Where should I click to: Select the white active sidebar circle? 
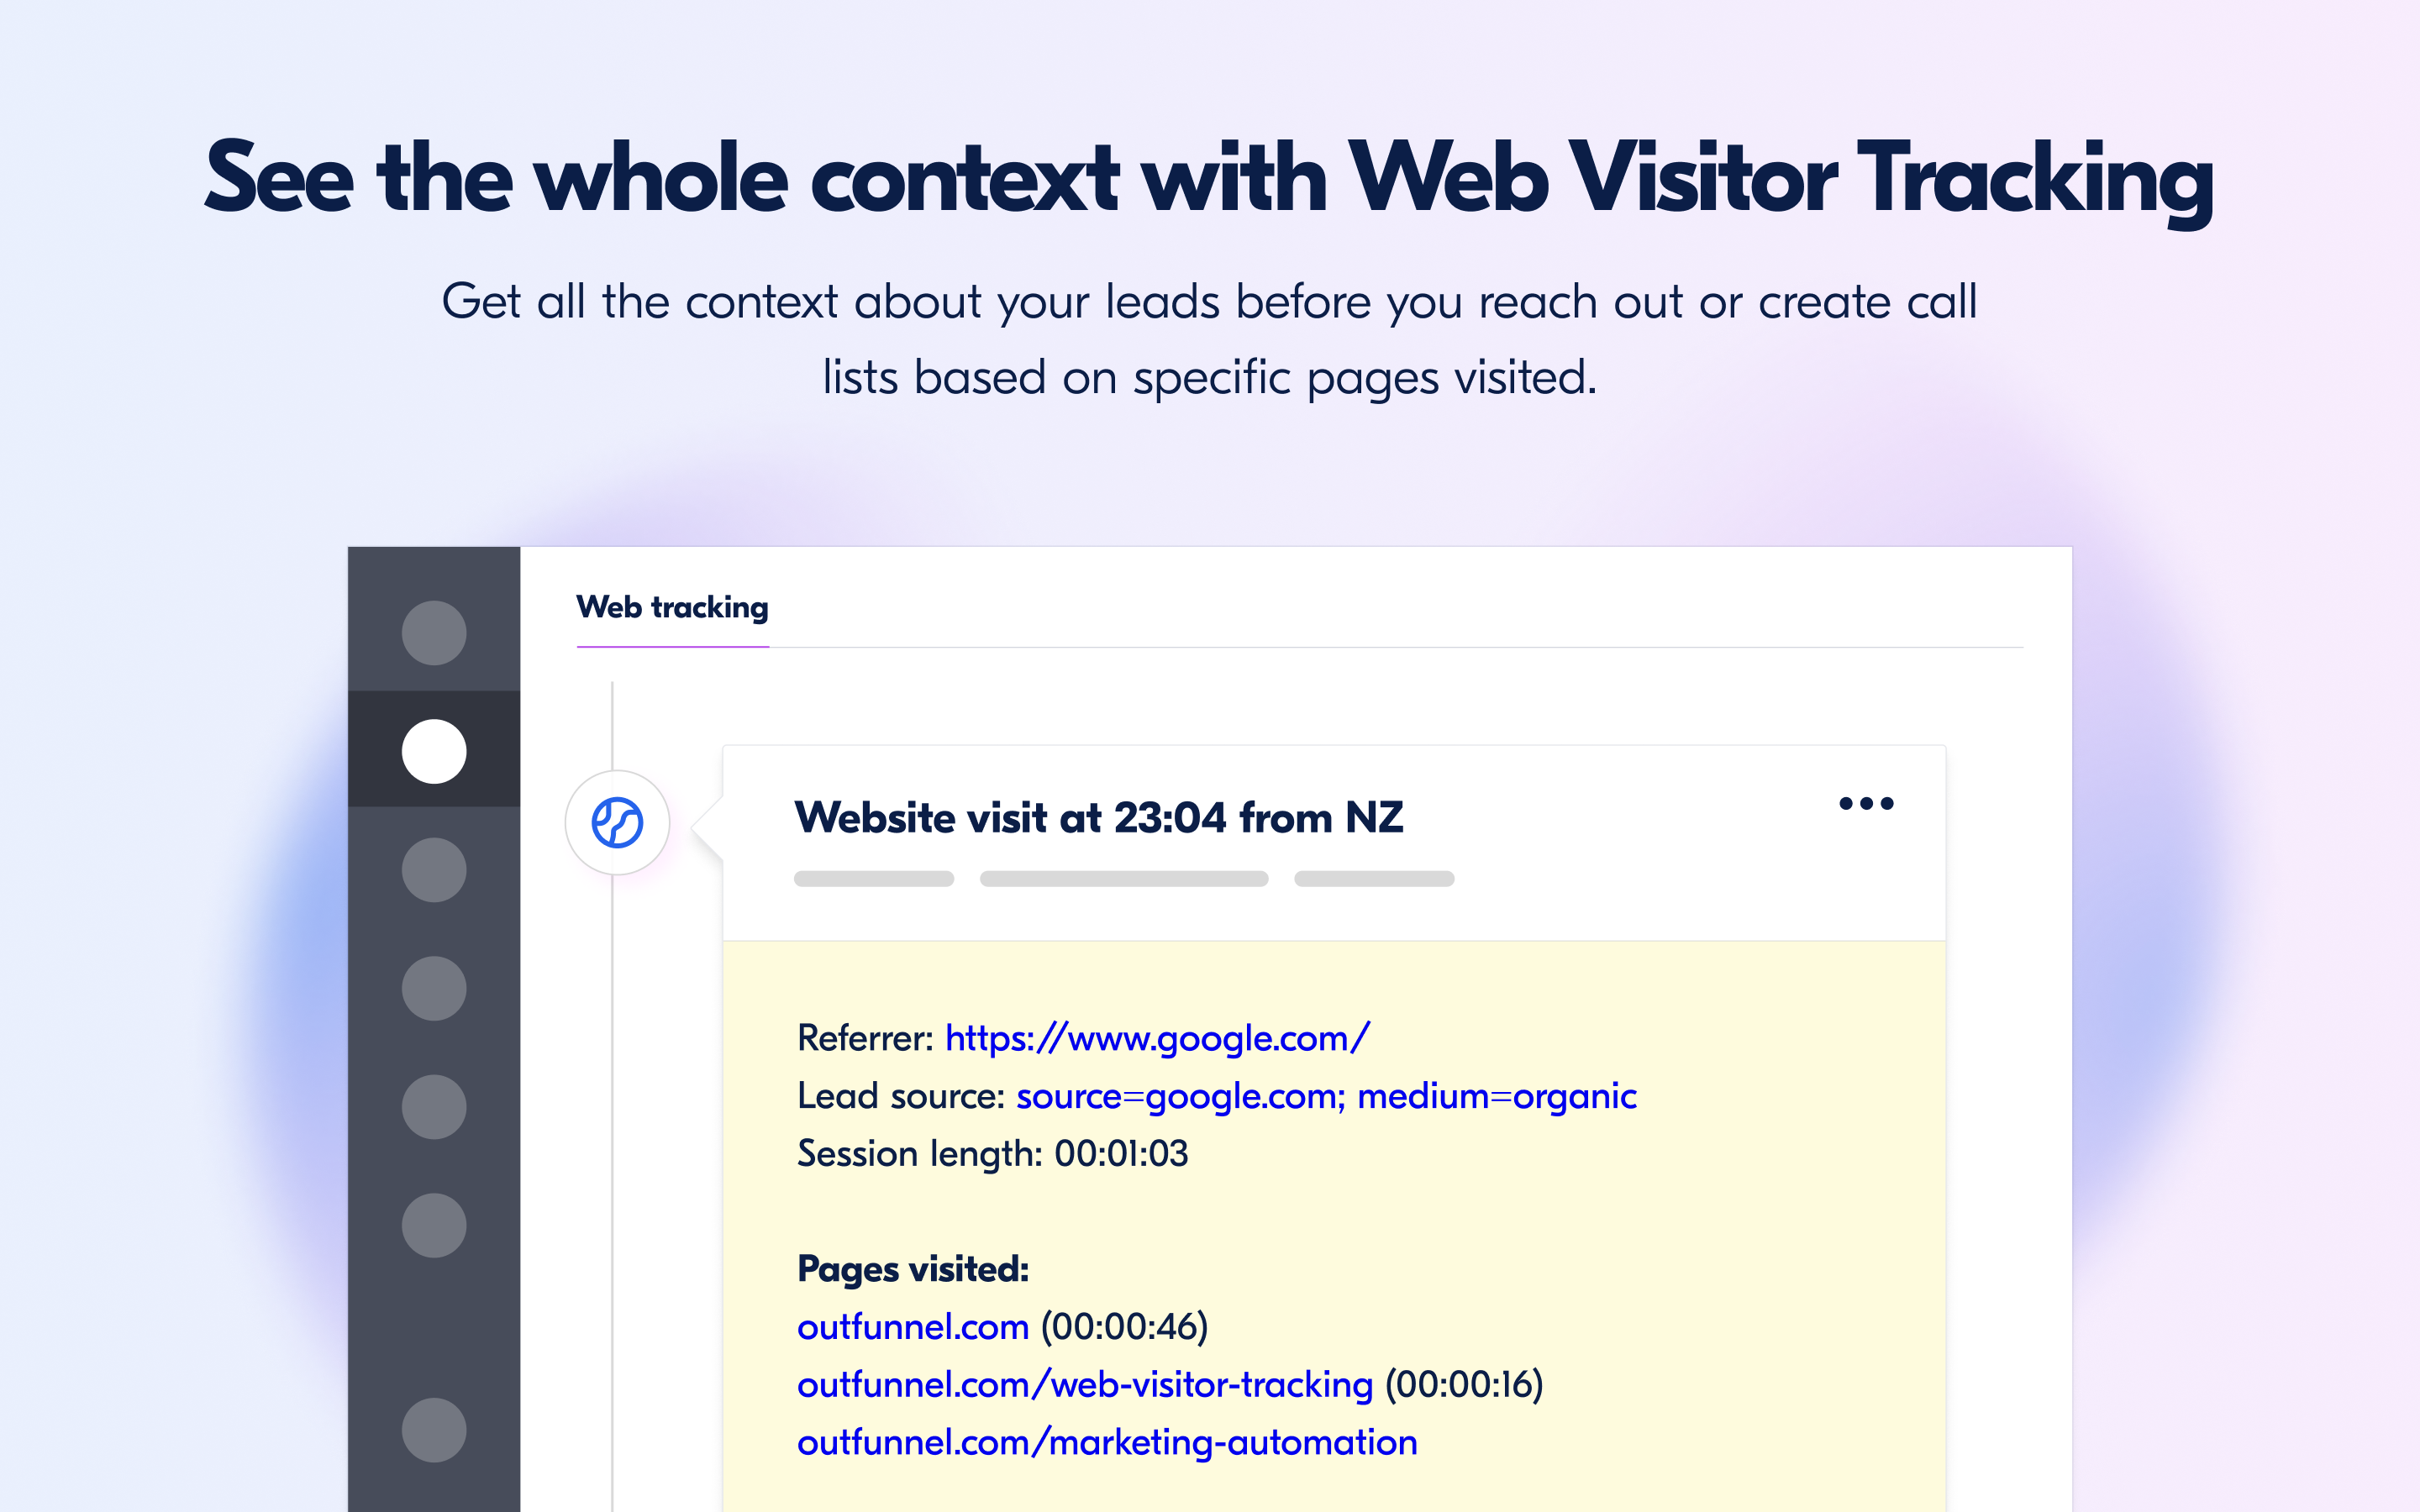click(434, 751)
